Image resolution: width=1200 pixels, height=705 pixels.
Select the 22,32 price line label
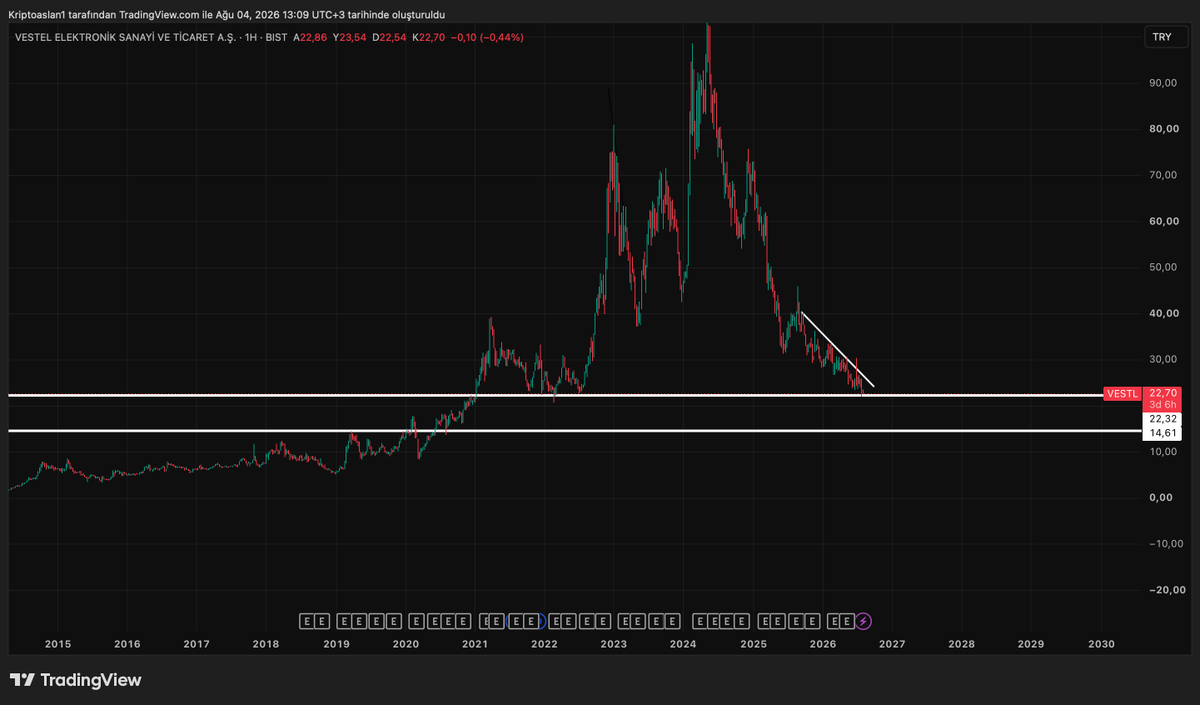(1162, 419)
